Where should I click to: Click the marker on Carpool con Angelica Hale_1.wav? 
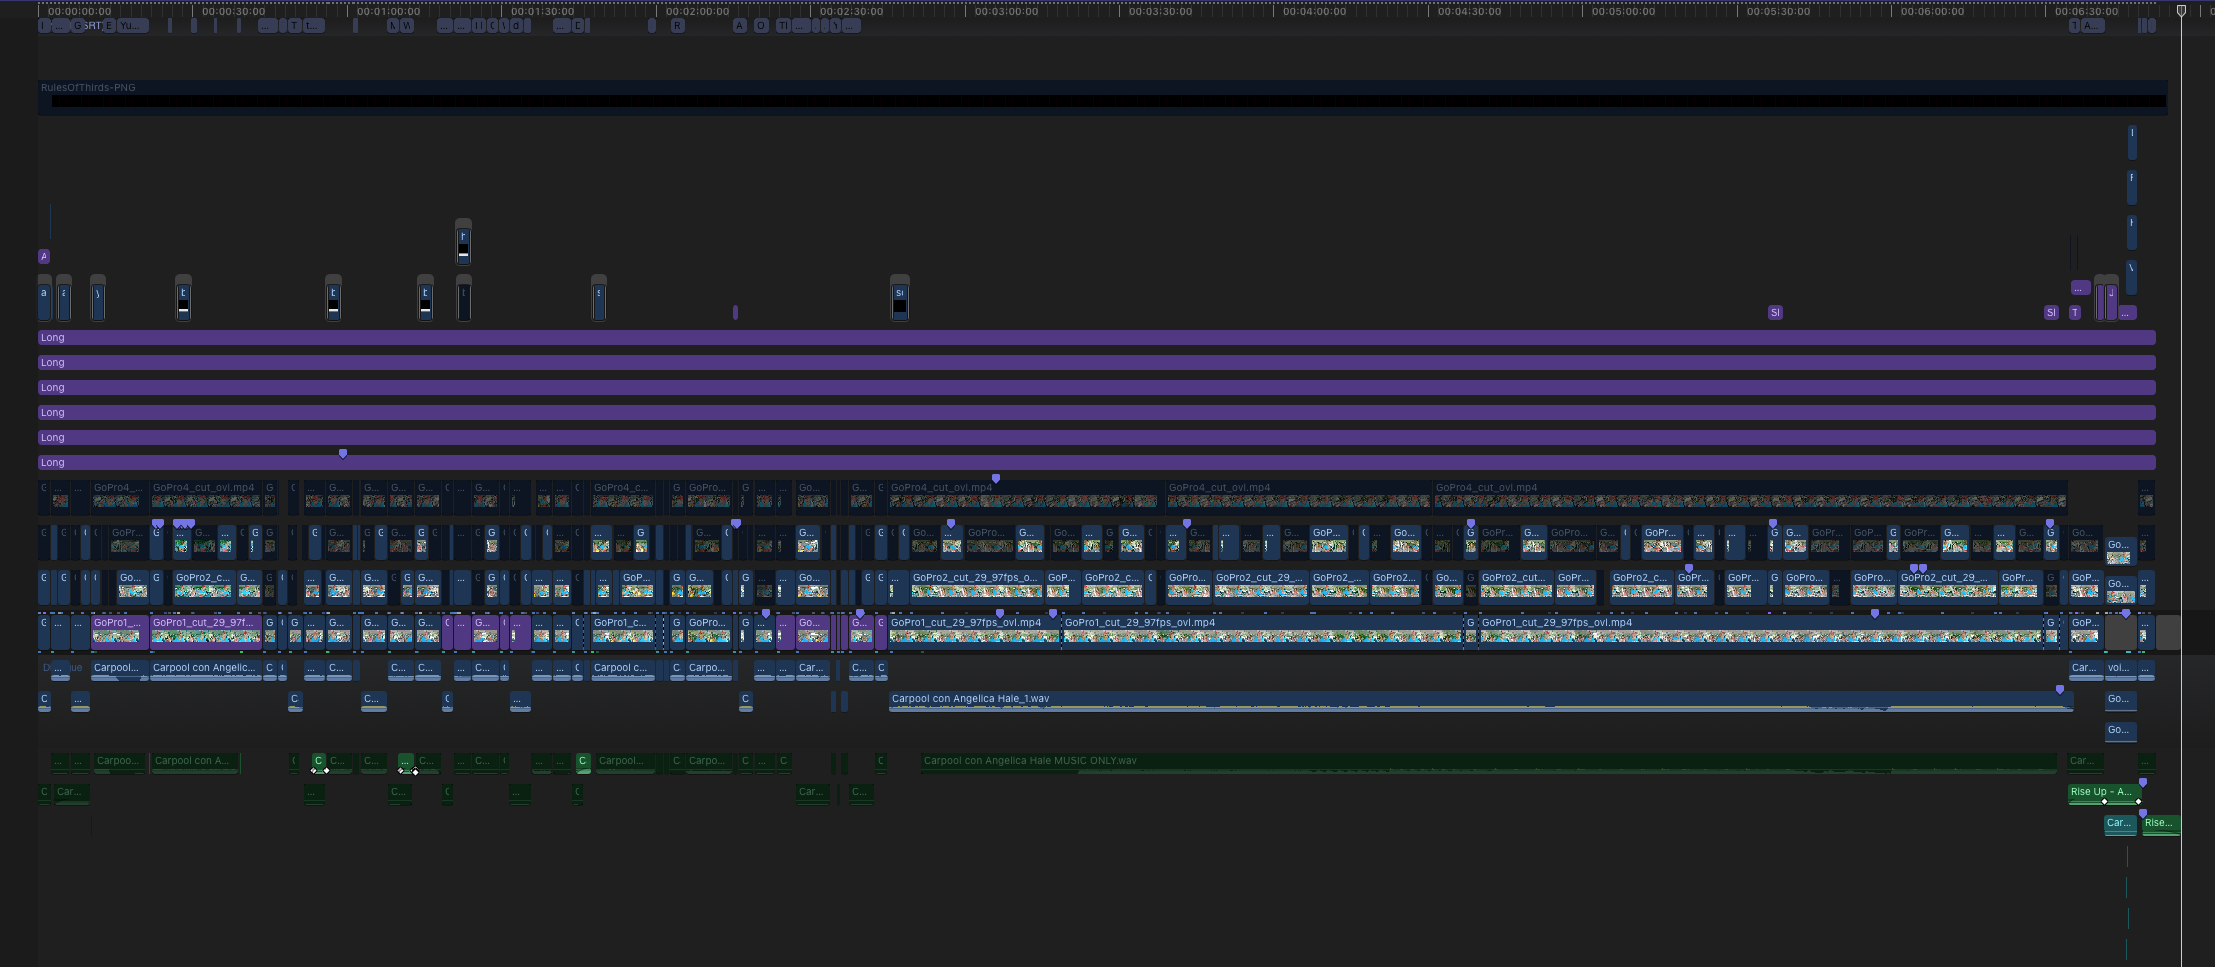(x=2060, y=690)
